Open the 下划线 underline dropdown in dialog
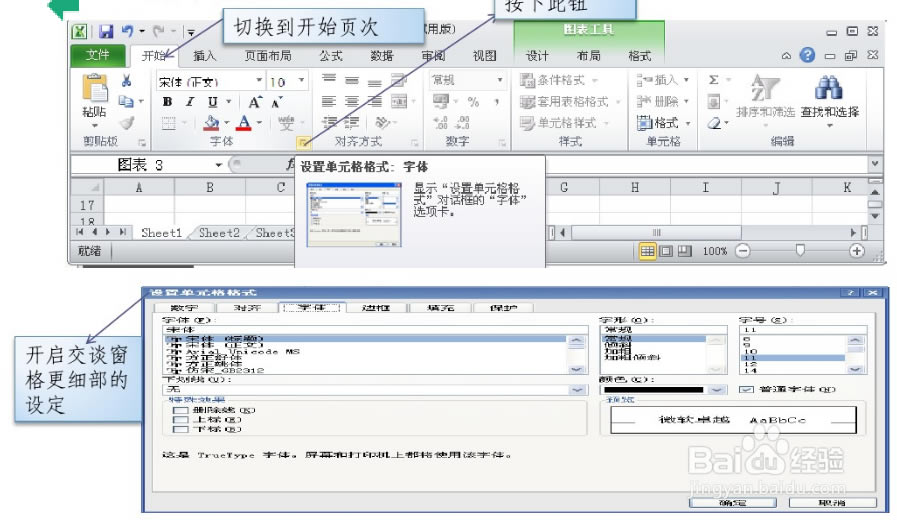The width and height of the screenshot is (897, 520). (577, 390)
